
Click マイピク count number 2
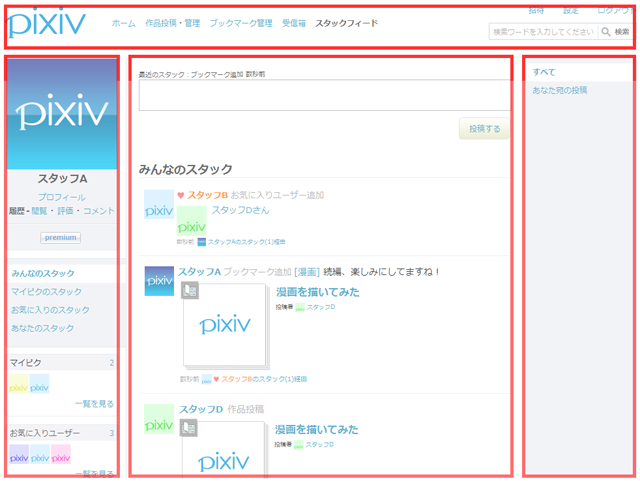[111, 363]
